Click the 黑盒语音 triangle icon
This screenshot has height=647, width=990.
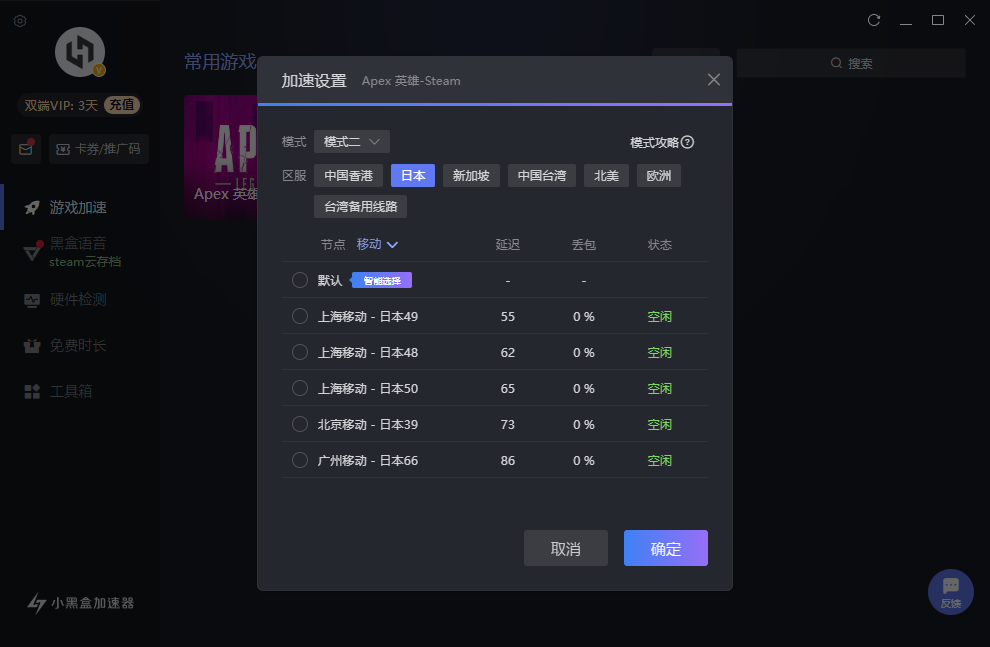pos(32,252)
